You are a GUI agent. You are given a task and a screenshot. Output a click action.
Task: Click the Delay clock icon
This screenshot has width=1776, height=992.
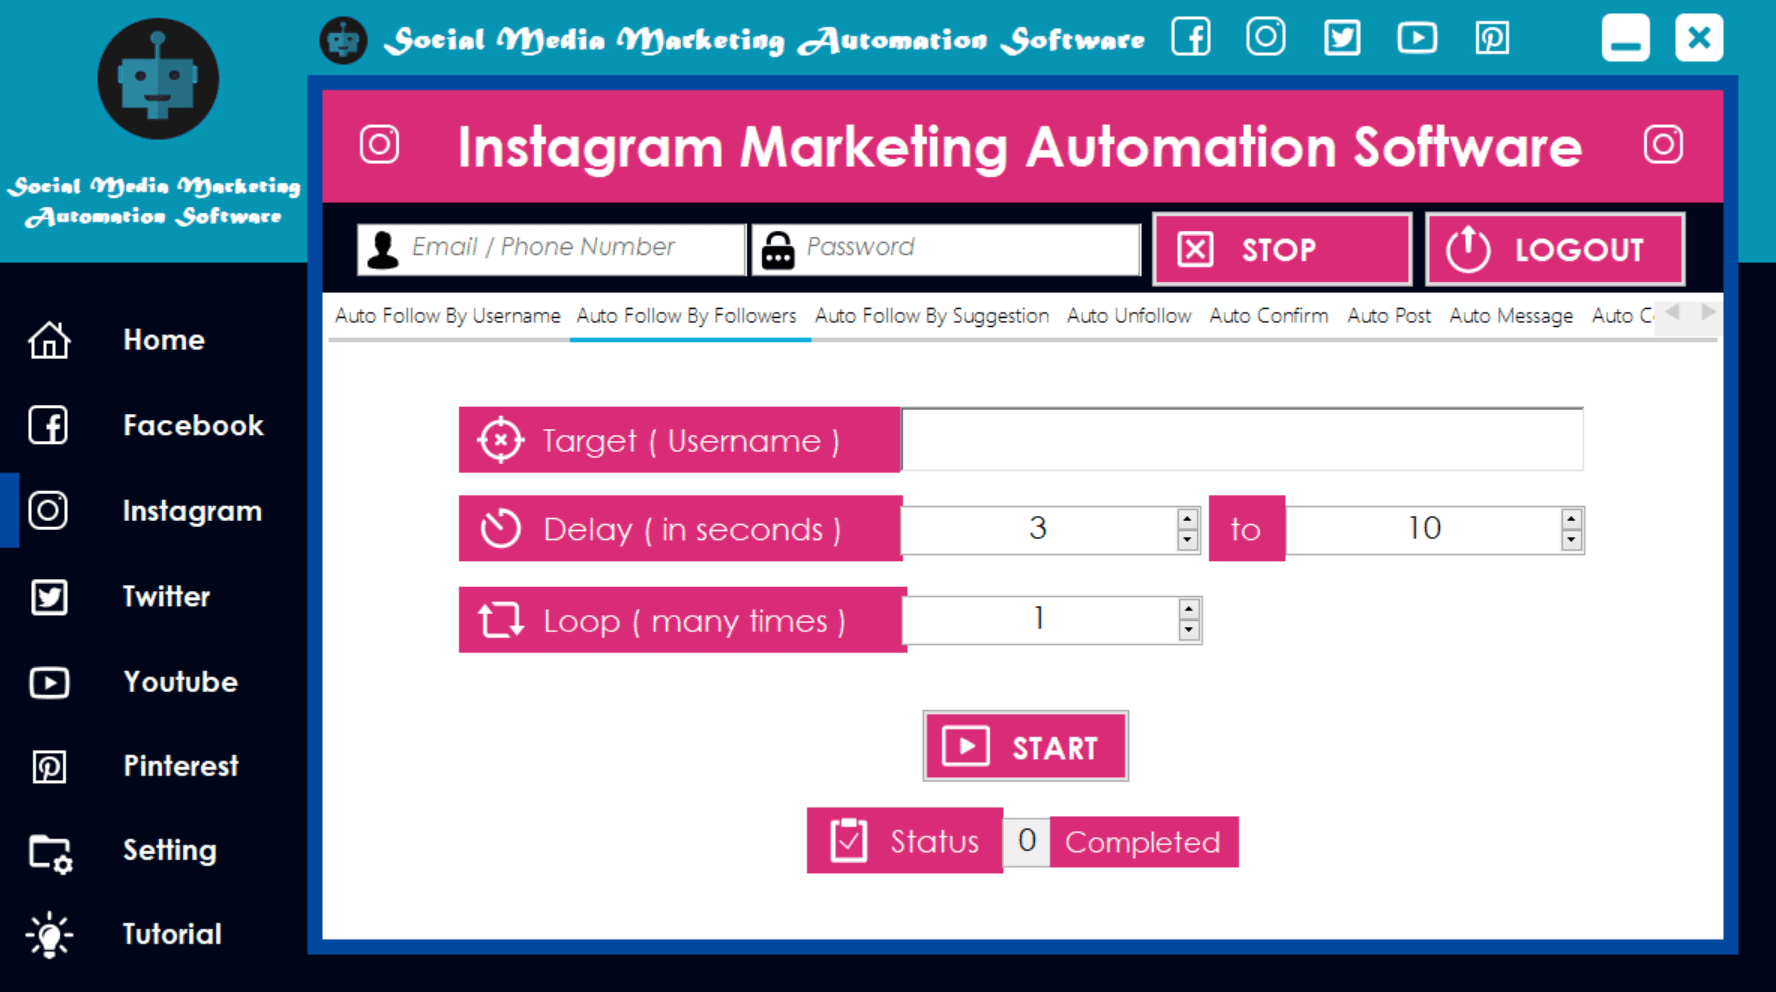(501, 529)
